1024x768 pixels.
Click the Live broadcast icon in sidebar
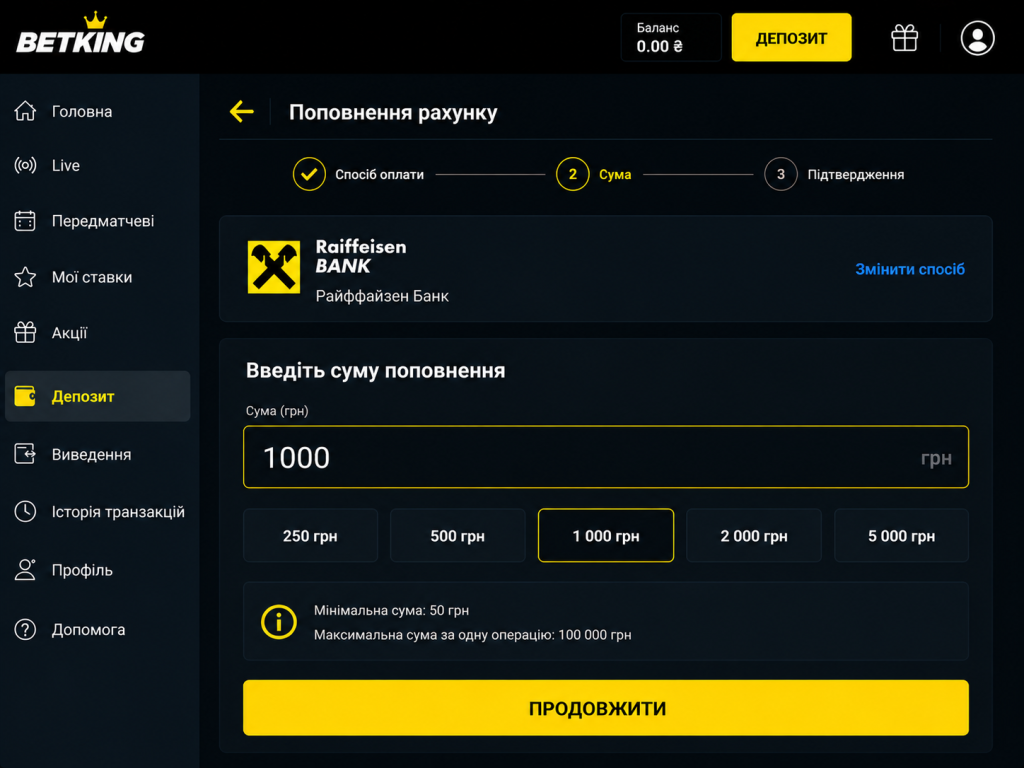point(25,165)
